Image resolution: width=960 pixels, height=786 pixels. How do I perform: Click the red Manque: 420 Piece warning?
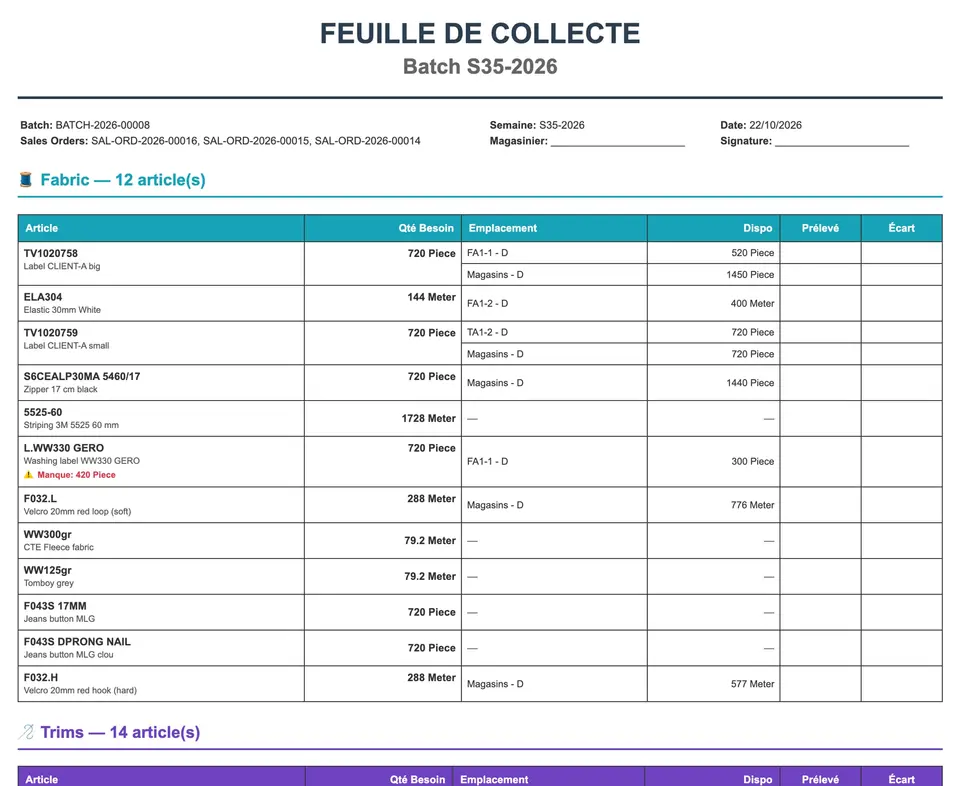coord(76,475)
